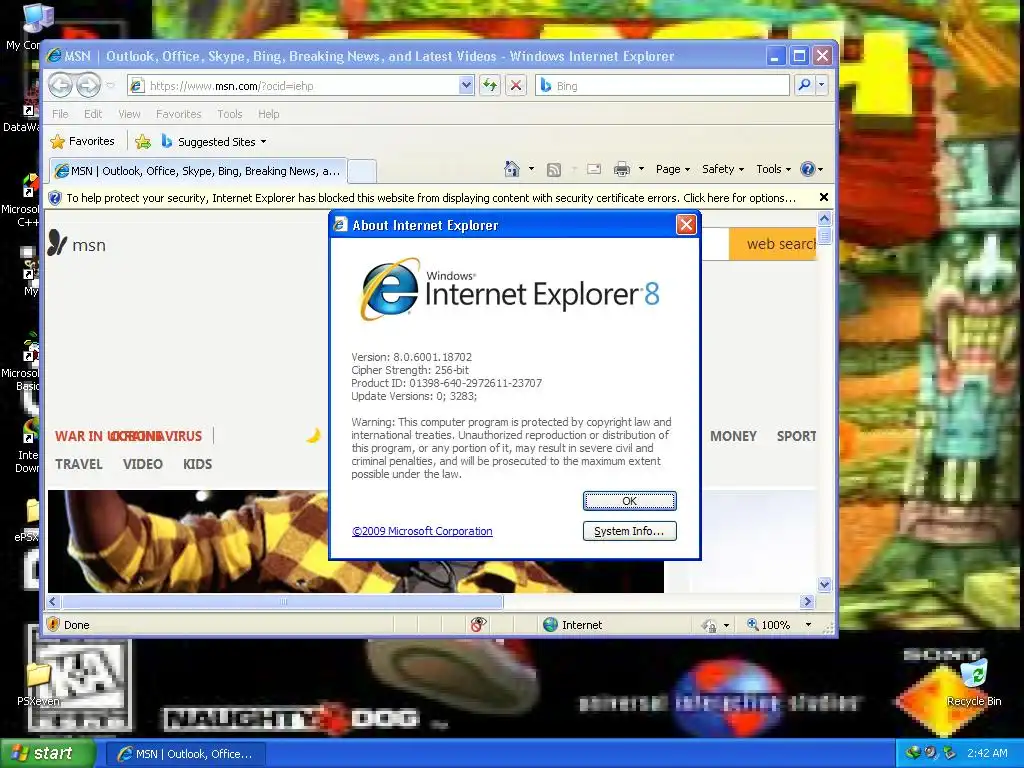Click the System Info button
The height and width of the screenshot is (768, 1024).
[630, 531]
